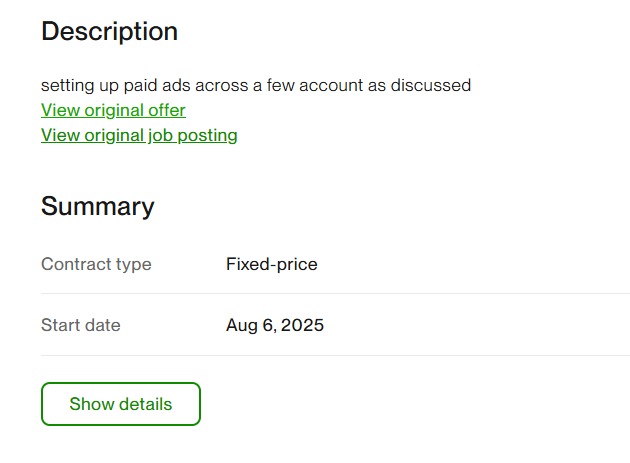Click the Show details button
The height and width of the screenshot is (463, 630).
(121, 404)
